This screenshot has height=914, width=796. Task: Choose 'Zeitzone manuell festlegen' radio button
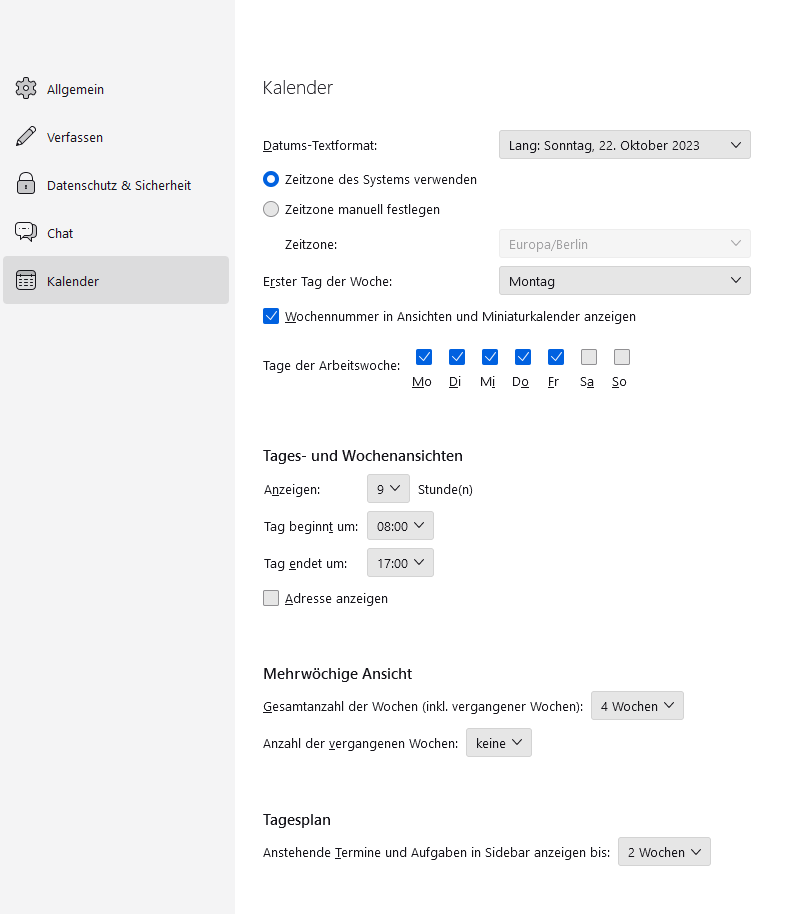[271, 210]
